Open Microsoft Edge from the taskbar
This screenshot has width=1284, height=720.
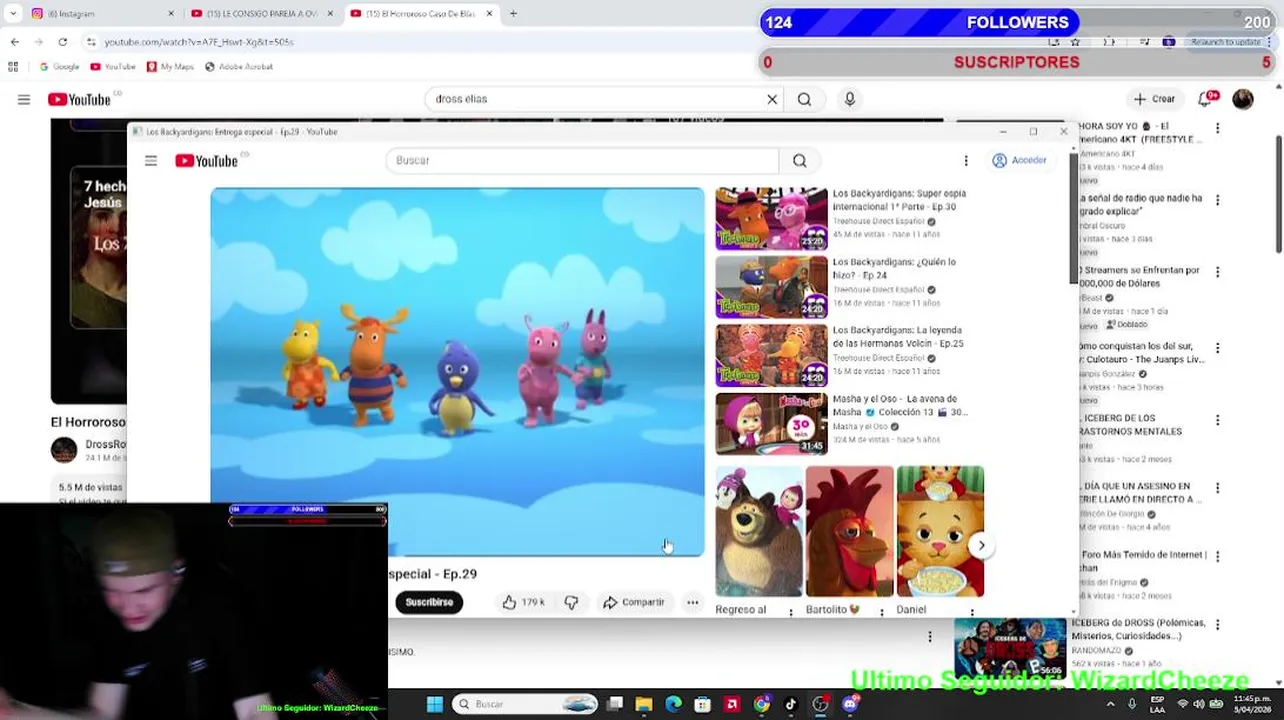point(673,704)
